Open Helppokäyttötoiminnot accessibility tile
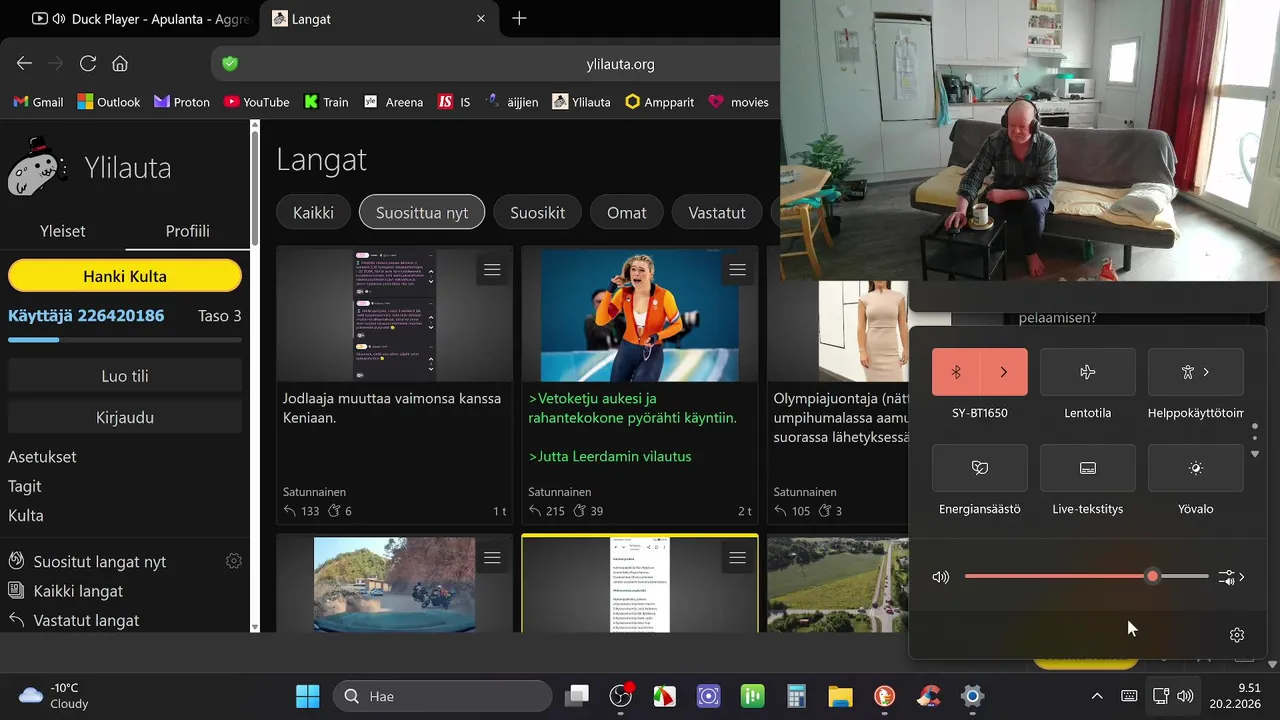The height and width of the screenshot is (720, 1280). (x=1196, y=372)
